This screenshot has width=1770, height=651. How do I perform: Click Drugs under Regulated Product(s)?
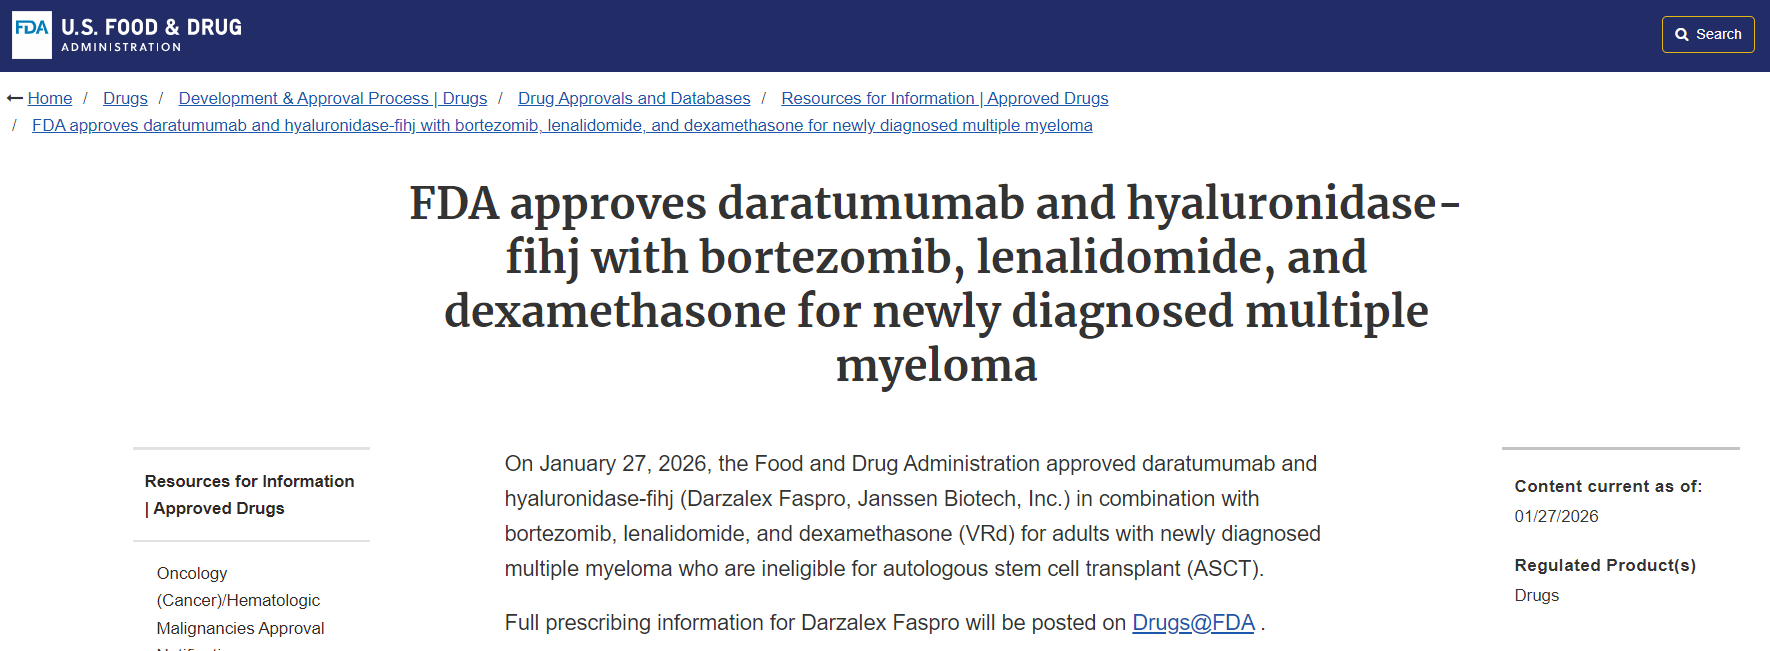tap(1536, 595)
